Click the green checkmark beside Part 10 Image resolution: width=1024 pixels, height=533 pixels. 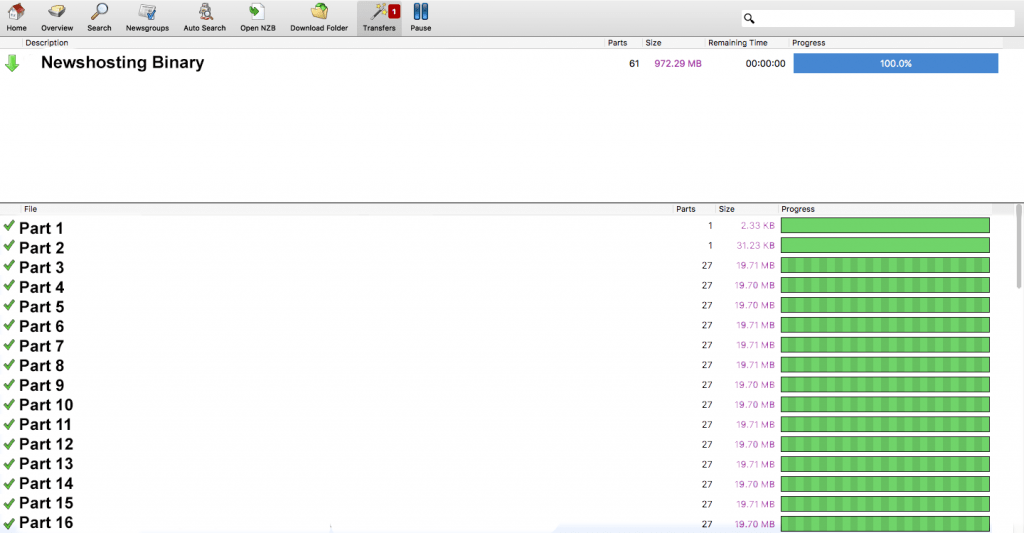coord(9,404)
